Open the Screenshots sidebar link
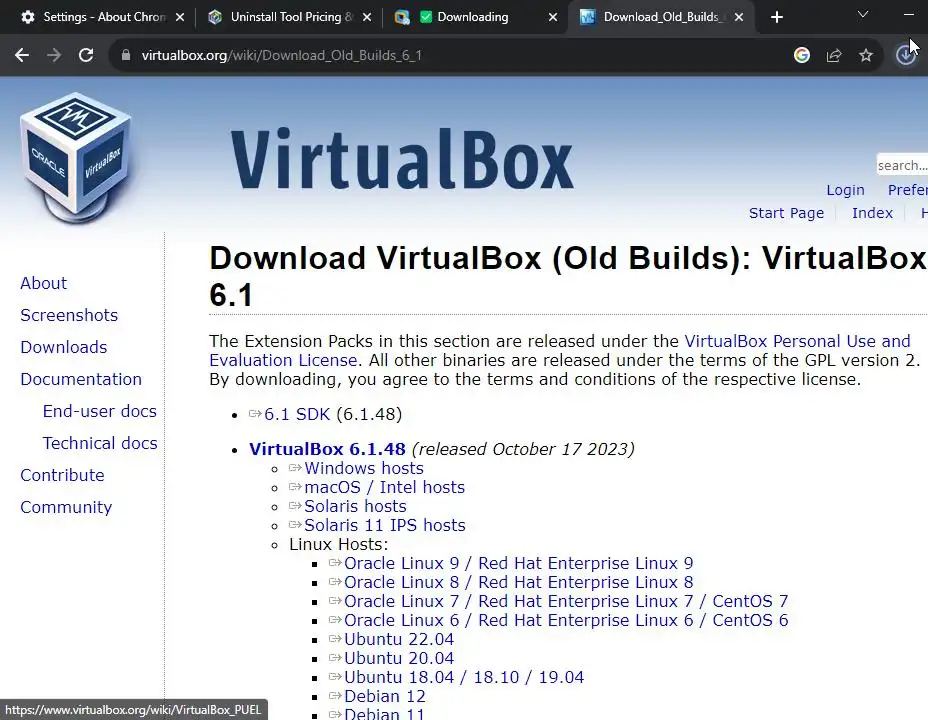928x720 pixels. [69, 315]
